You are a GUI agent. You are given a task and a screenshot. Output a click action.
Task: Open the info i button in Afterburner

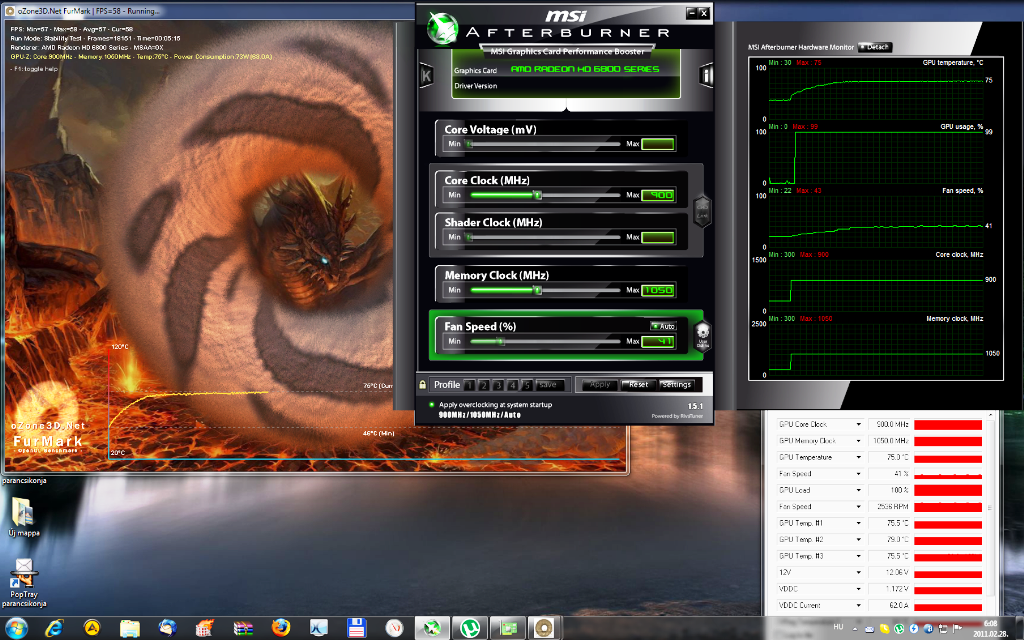pyautogui.click(x=706, y=76)
